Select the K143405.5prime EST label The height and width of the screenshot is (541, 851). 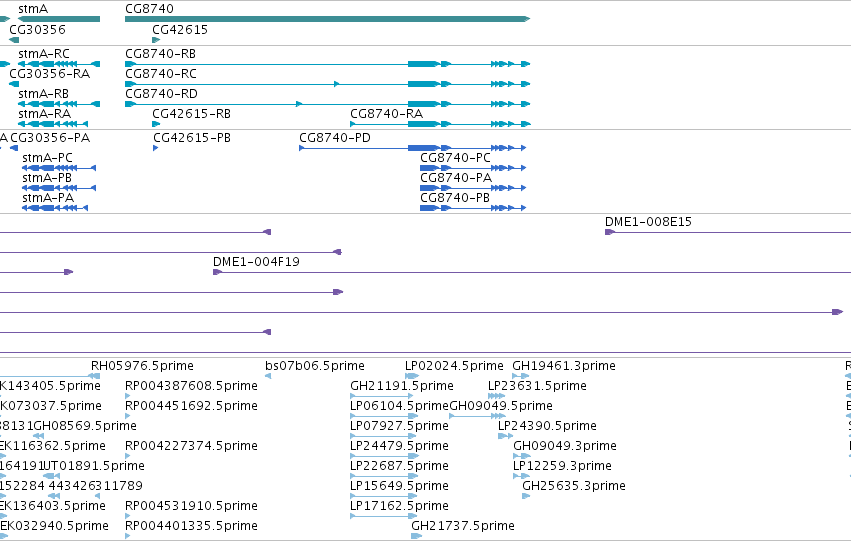click(x=50, y=386)
